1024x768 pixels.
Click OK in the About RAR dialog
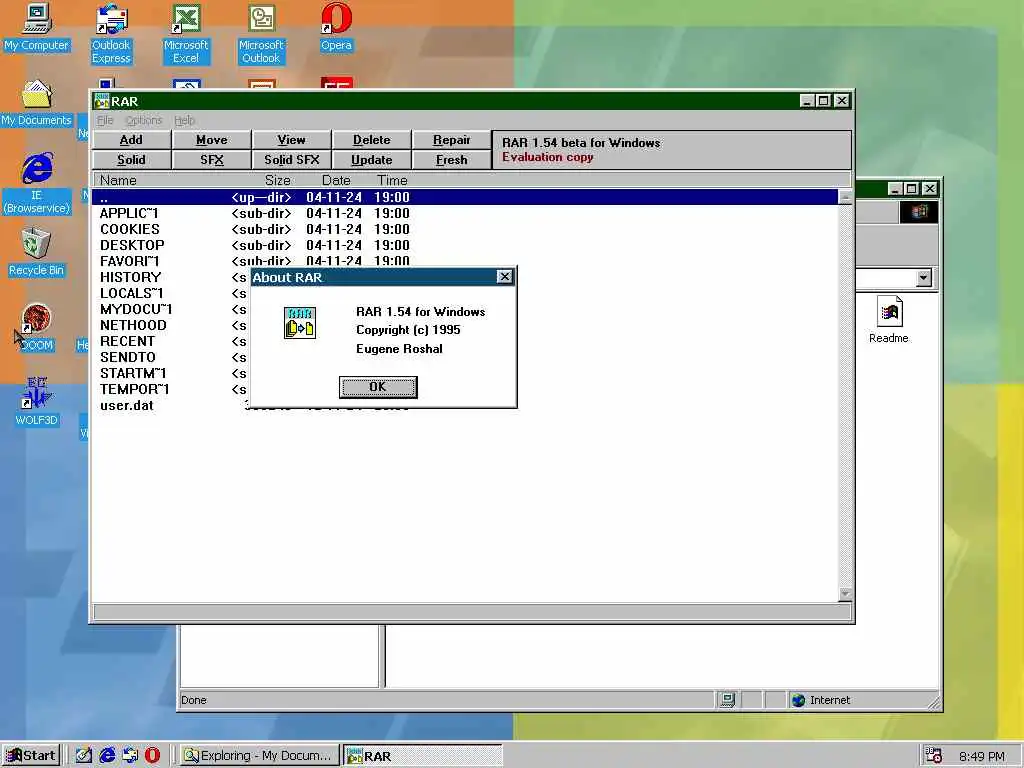point(378,387)
